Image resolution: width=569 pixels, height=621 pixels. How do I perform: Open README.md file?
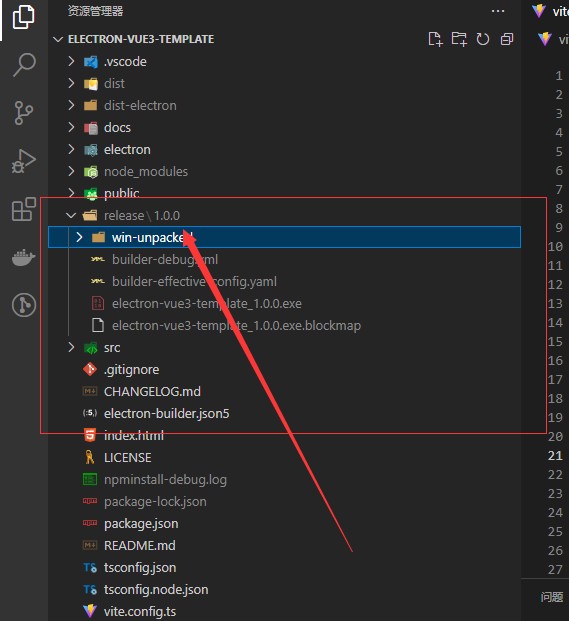click(139, 545)
